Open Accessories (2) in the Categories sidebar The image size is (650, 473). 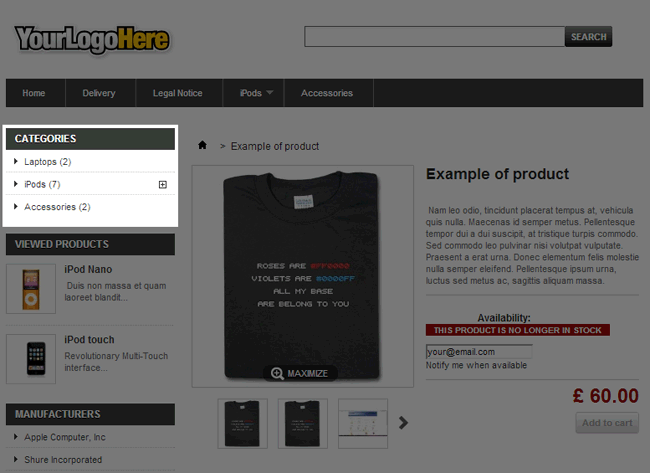tap(57, 207)
